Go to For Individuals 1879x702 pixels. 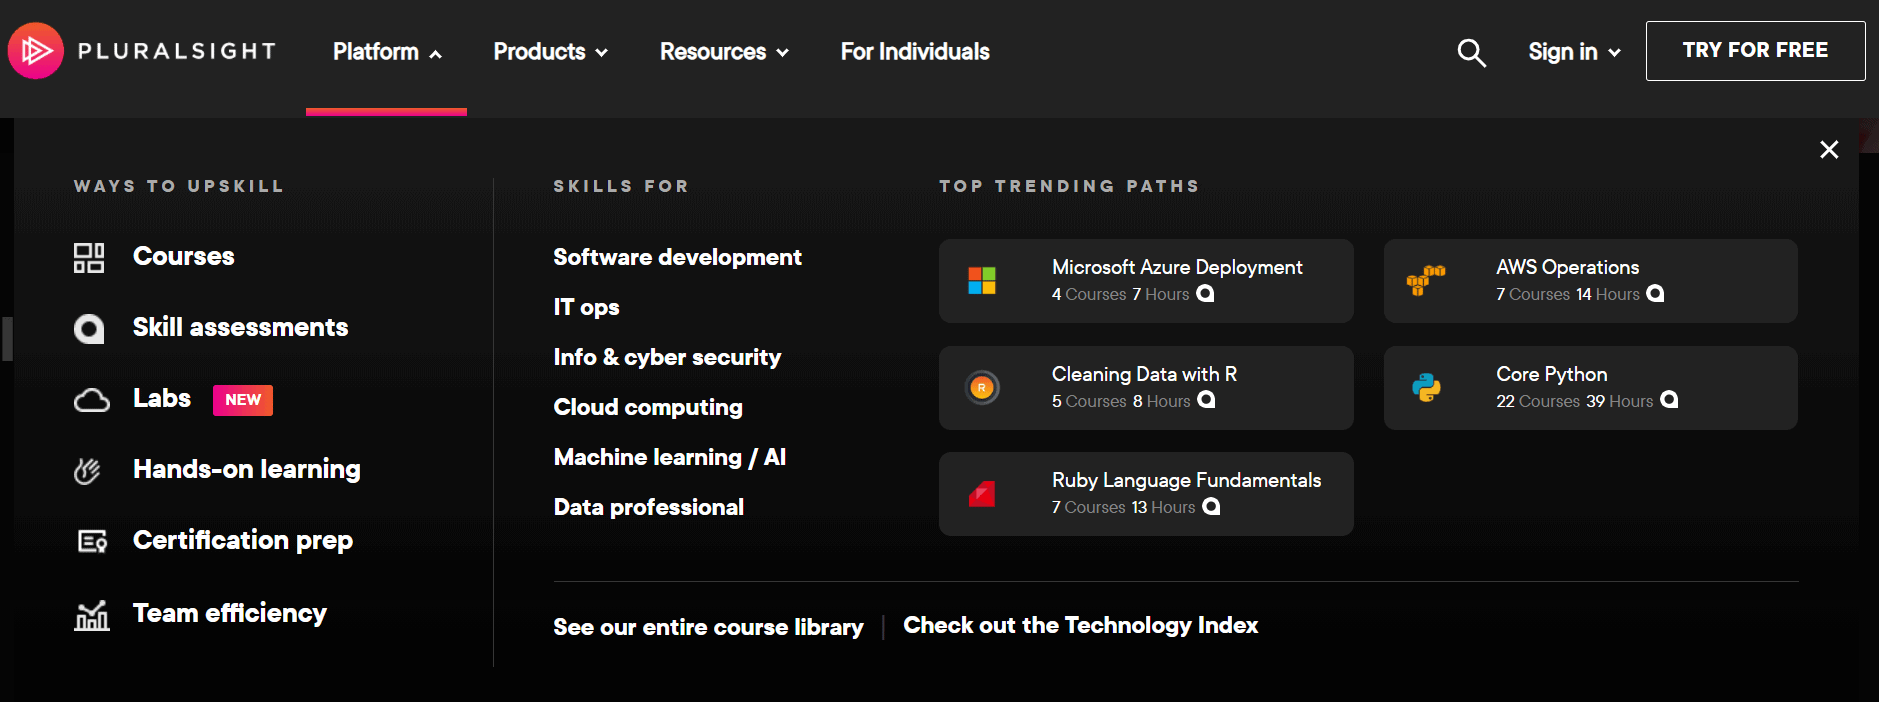coord(915,52)
